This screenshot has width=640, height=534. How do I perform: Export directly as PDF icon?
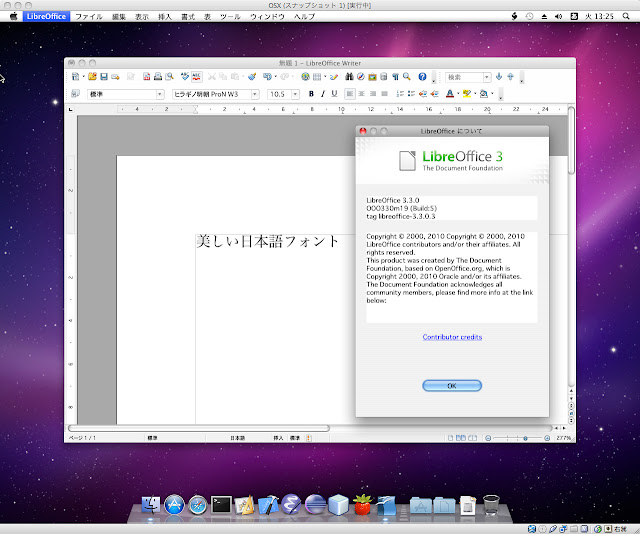coord(147,76)
